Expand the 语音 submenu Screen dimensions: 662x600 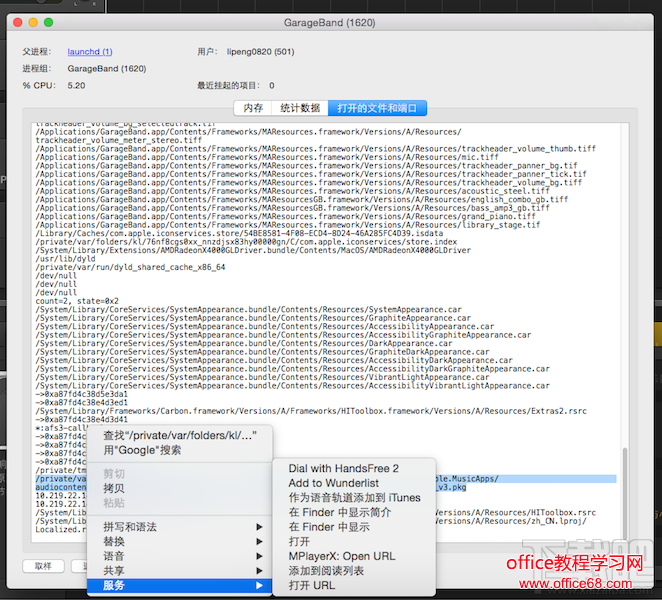point(179,556)
